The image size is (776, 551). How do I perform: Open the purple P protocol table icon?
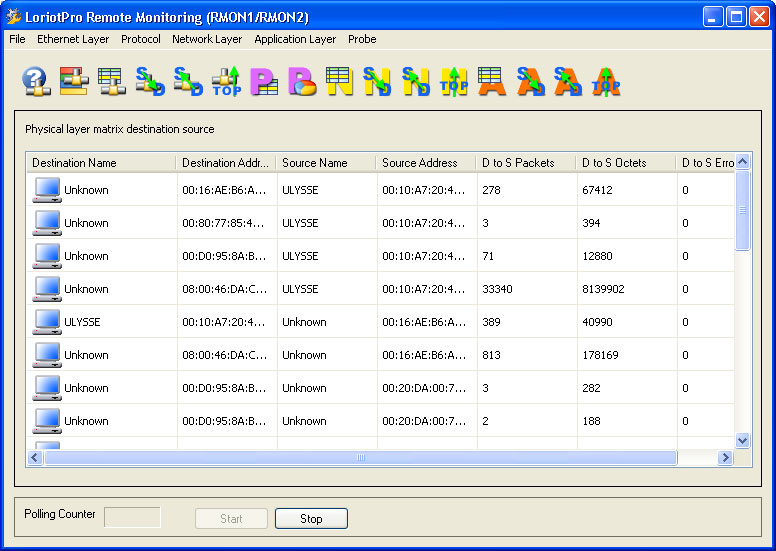coord(264,81)
